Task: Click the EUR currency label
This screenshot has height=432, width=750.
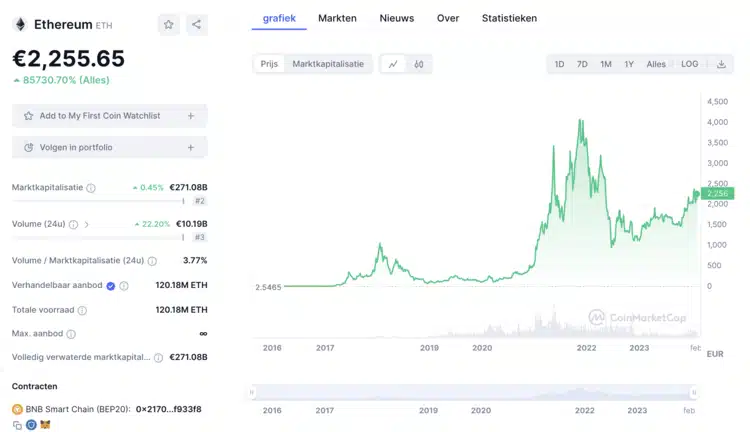Action: [715, 354]
